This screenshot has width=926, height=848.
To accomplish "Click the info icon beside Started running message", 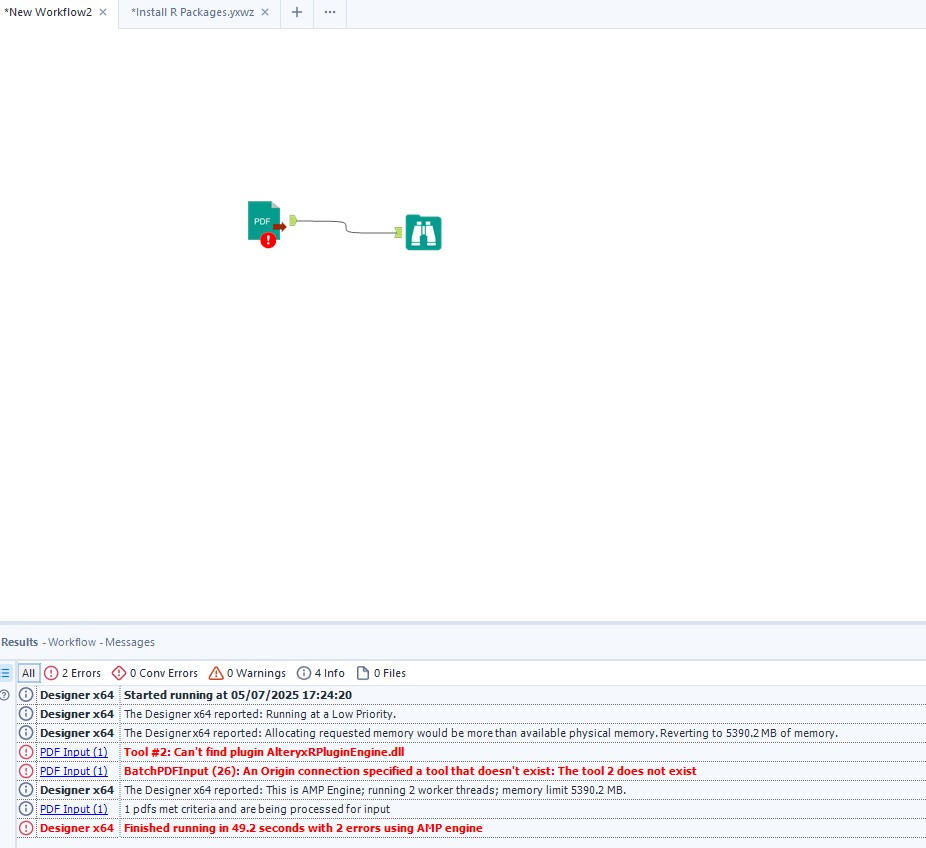I will click(x=25, y=694).
